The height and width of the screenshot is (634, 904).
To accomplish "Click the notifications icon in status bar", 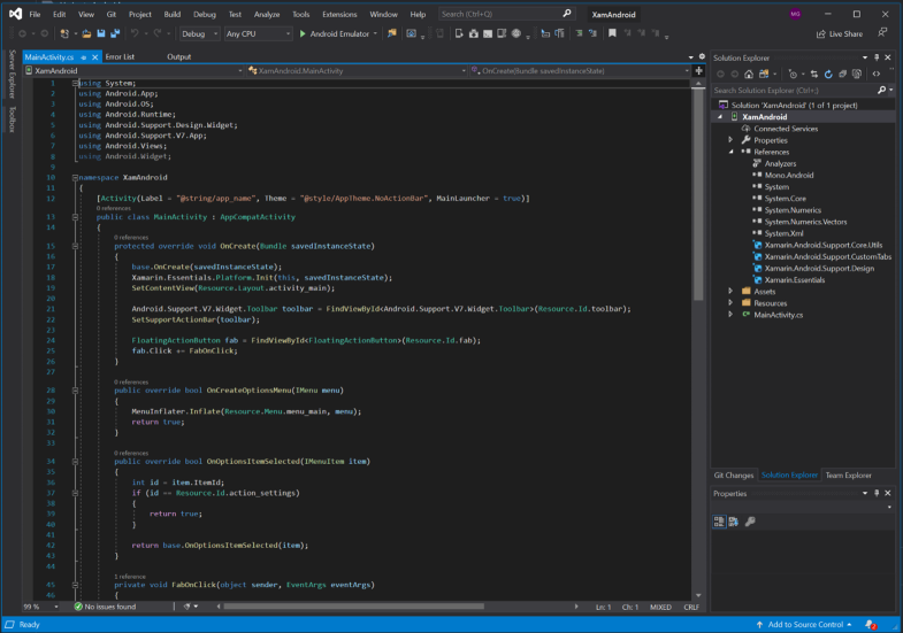I will click(872, 624).
